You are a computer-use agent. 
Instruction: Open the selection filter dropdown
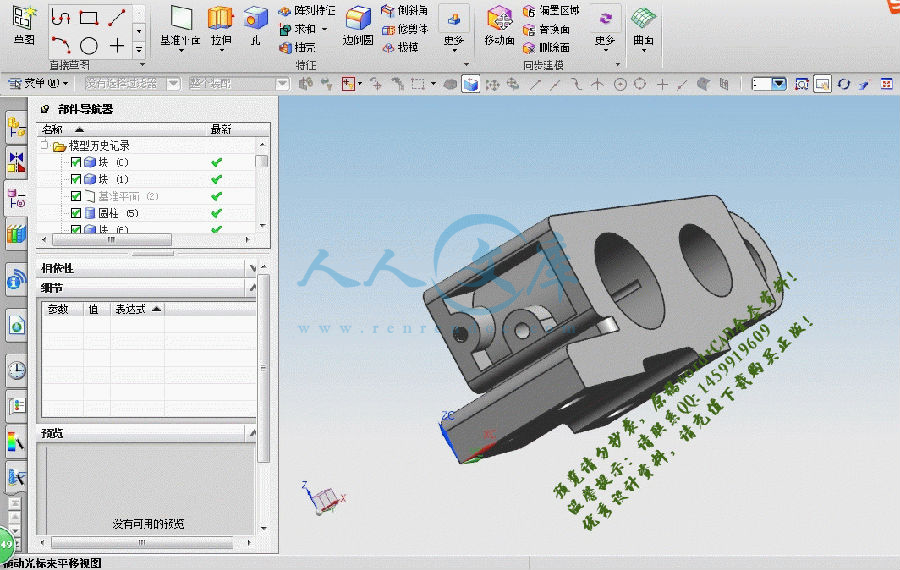click(x=173, y=84)
